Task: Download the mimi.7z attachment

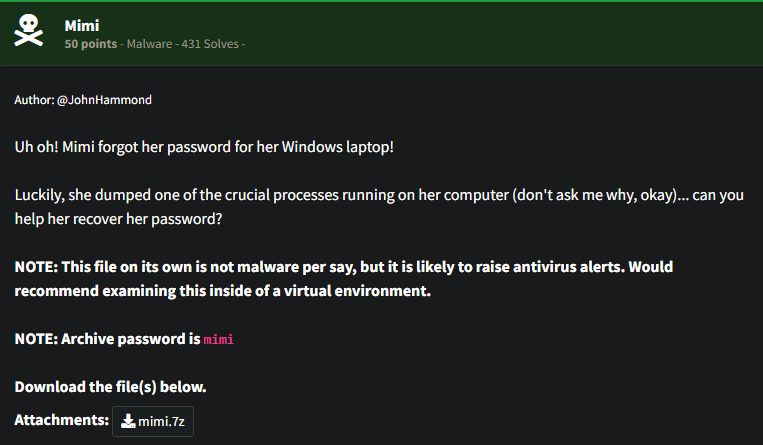Action: (153, 421)
